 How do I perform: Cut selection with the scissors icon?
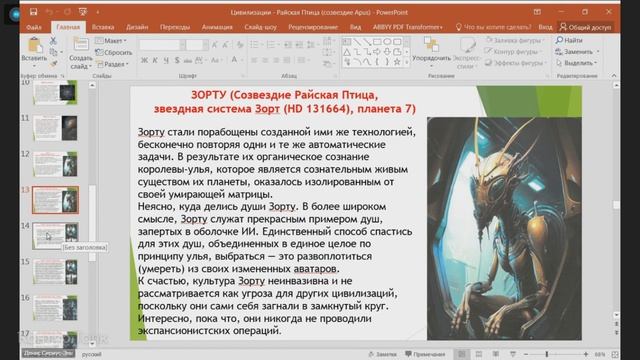tap(53, 41)
